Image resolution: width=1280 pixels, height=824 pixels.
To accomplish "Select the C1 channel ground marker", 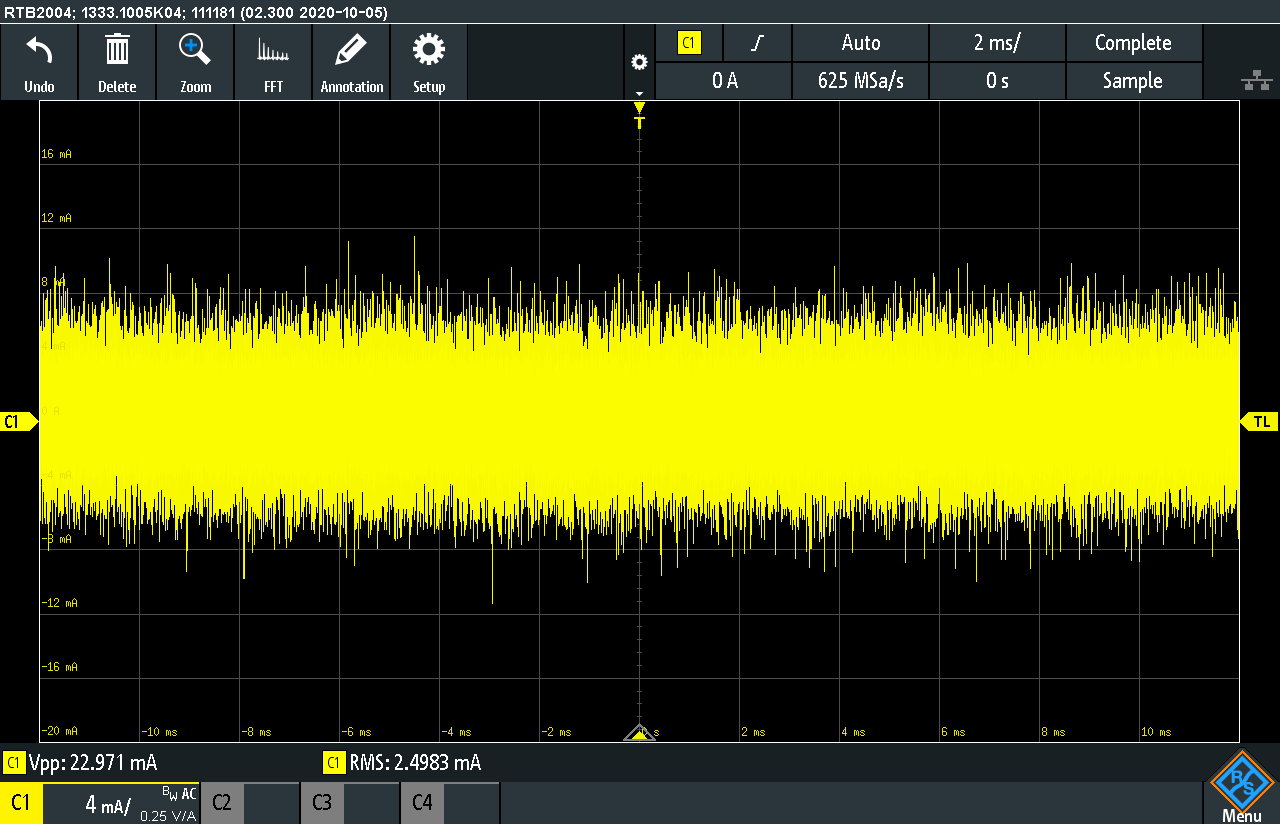I will [18, 422].
